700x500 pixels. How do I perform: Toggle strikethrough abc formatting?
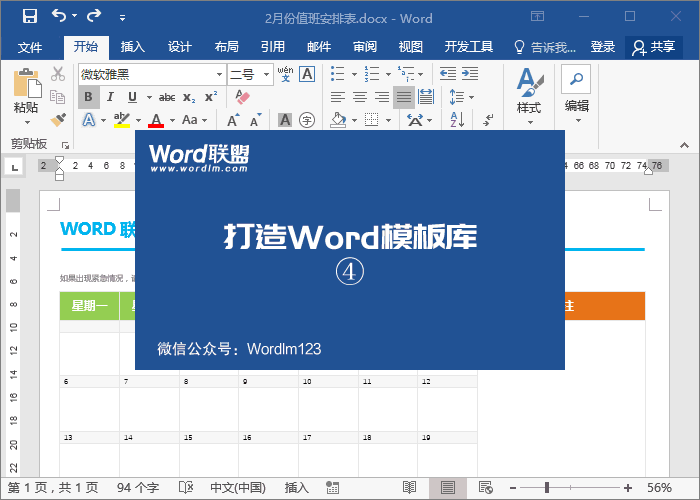pos(167,97)
